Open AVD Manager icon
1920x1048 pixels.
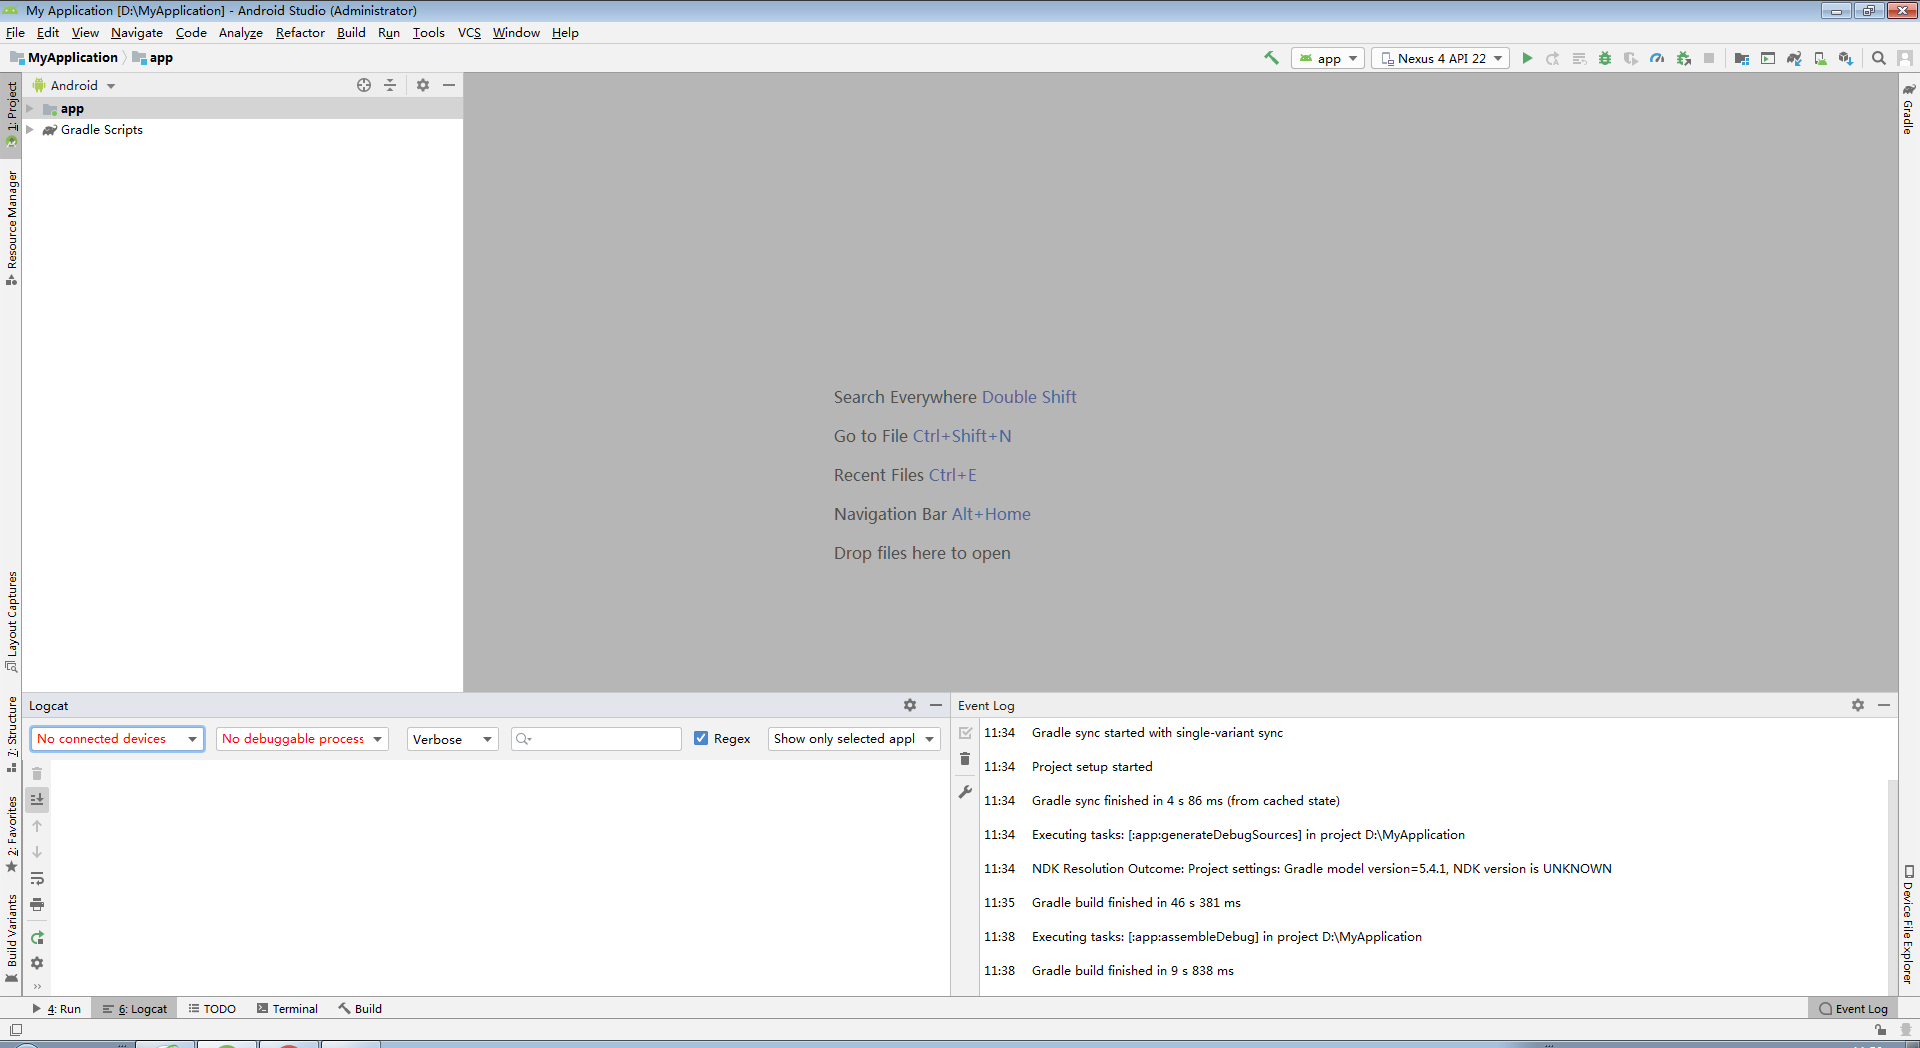coord(1820,58)
